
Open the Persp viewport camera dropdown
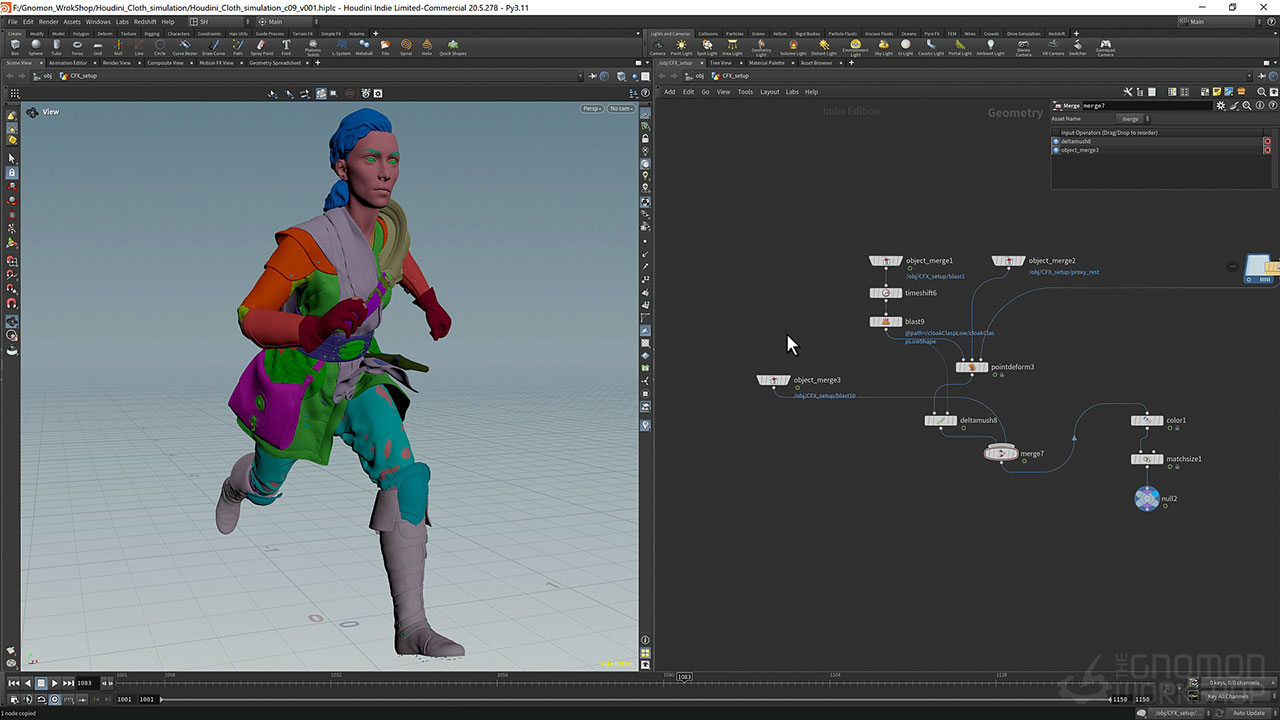click(x=592, y=108)
